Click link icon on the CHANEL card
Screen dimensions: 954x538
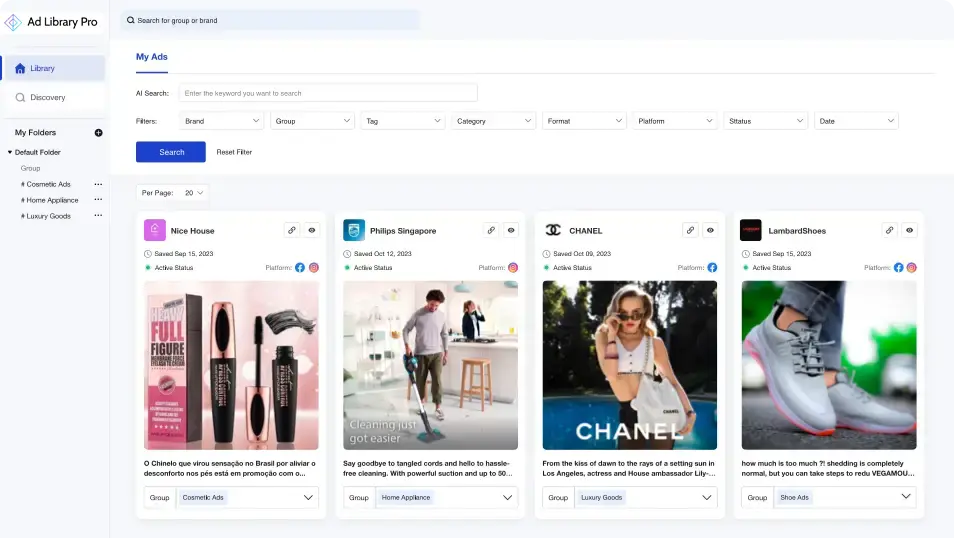pos(690,230)
